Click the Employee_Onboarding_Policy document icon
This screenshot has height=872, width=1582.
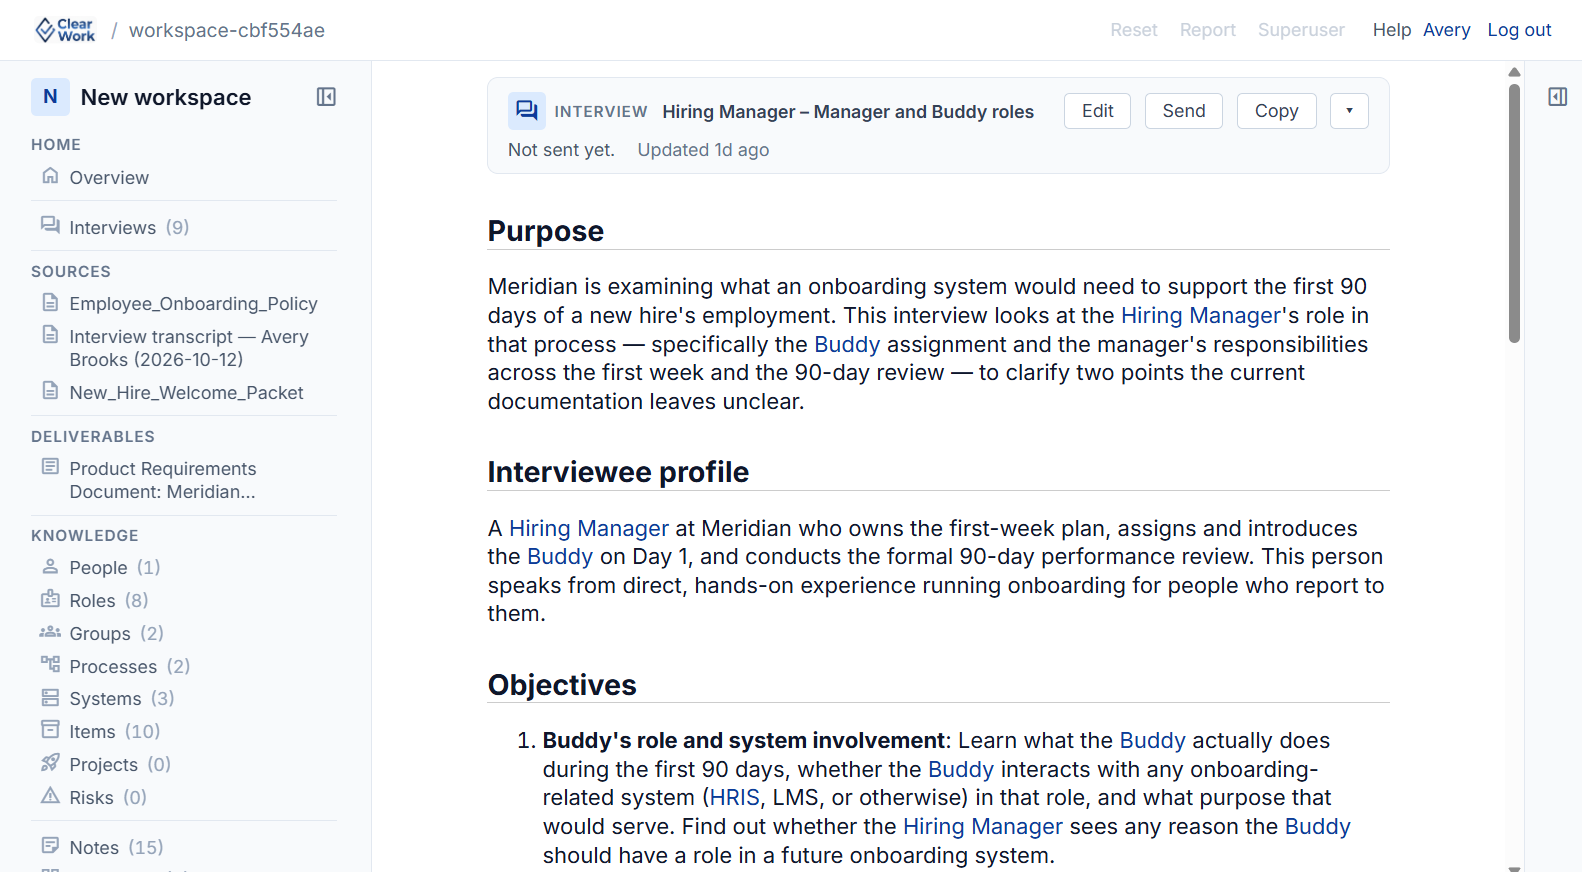pyautogui.click(x=50, y=302)
